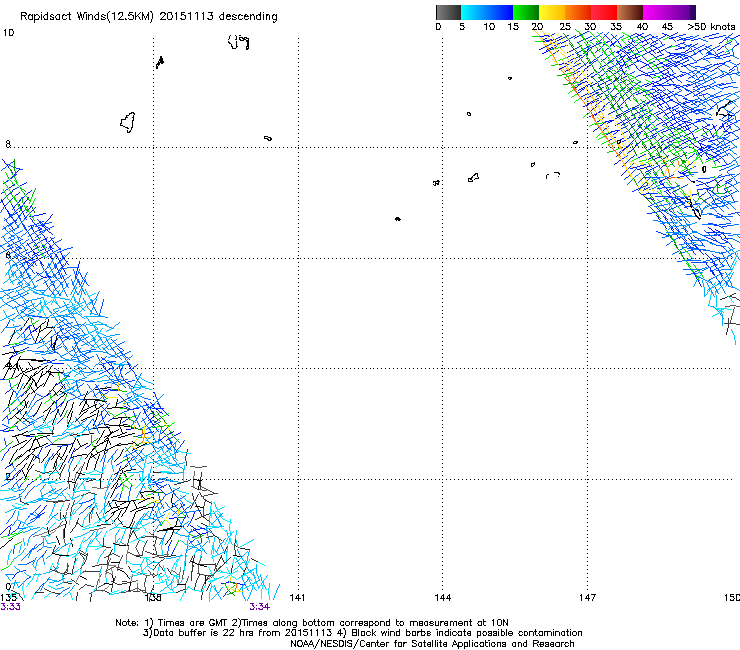Screen dimensions: 740x650
Task: Click the purple '3:34' pass time label
Action: tap(260, 607)
